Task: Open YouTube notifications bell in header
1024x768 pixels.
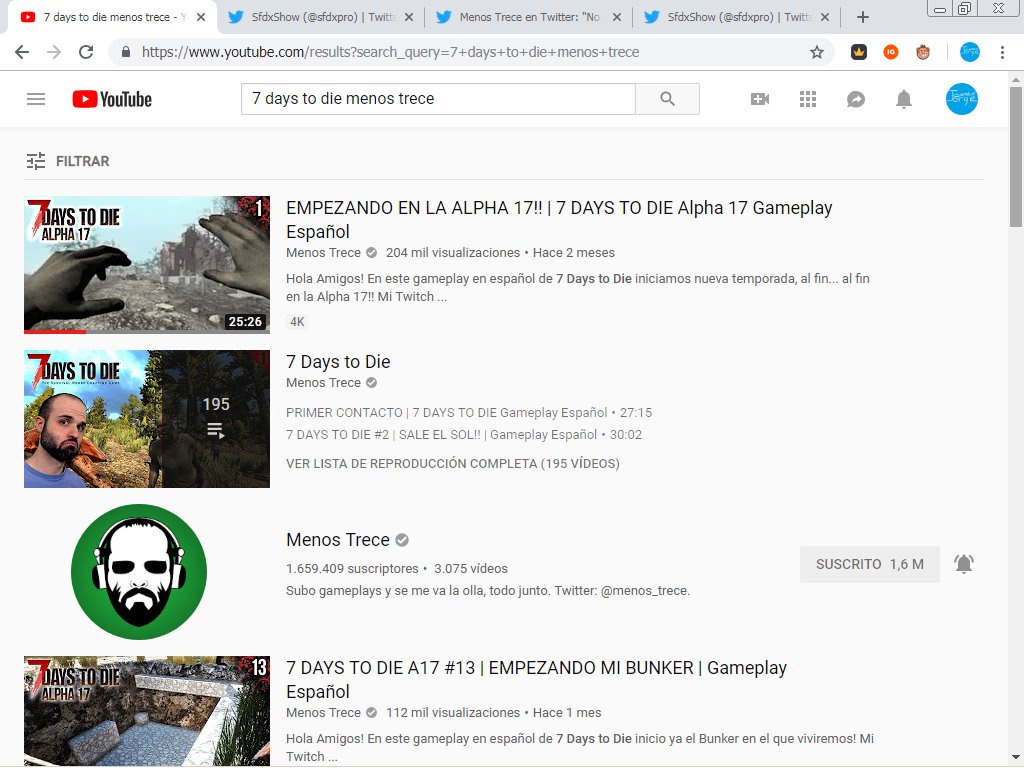Action: coord(904,99)
